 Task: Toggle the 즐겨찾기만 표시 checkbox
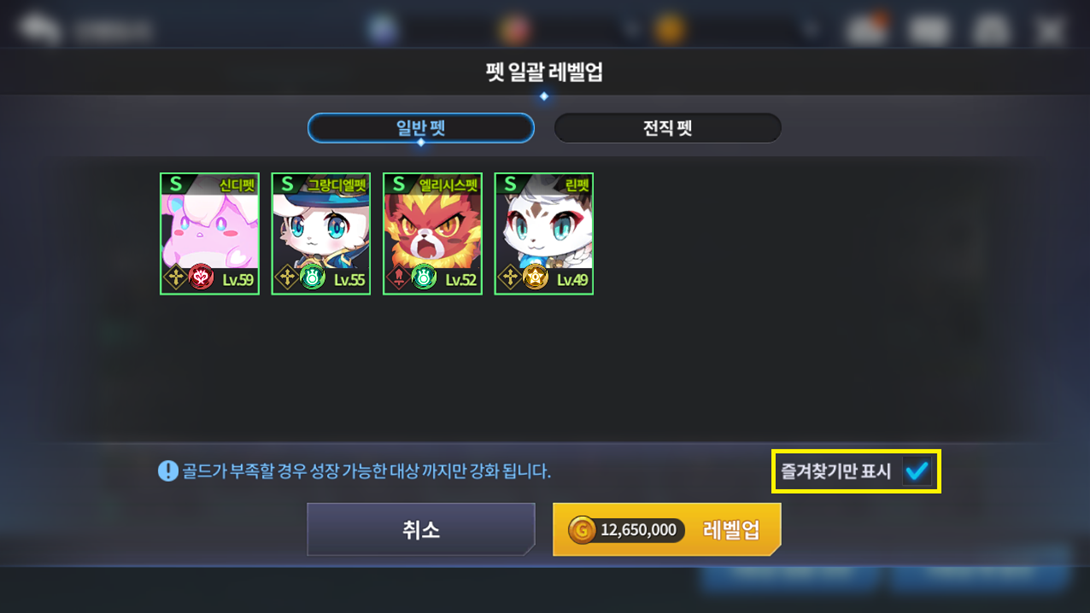(x=917, y=471)
